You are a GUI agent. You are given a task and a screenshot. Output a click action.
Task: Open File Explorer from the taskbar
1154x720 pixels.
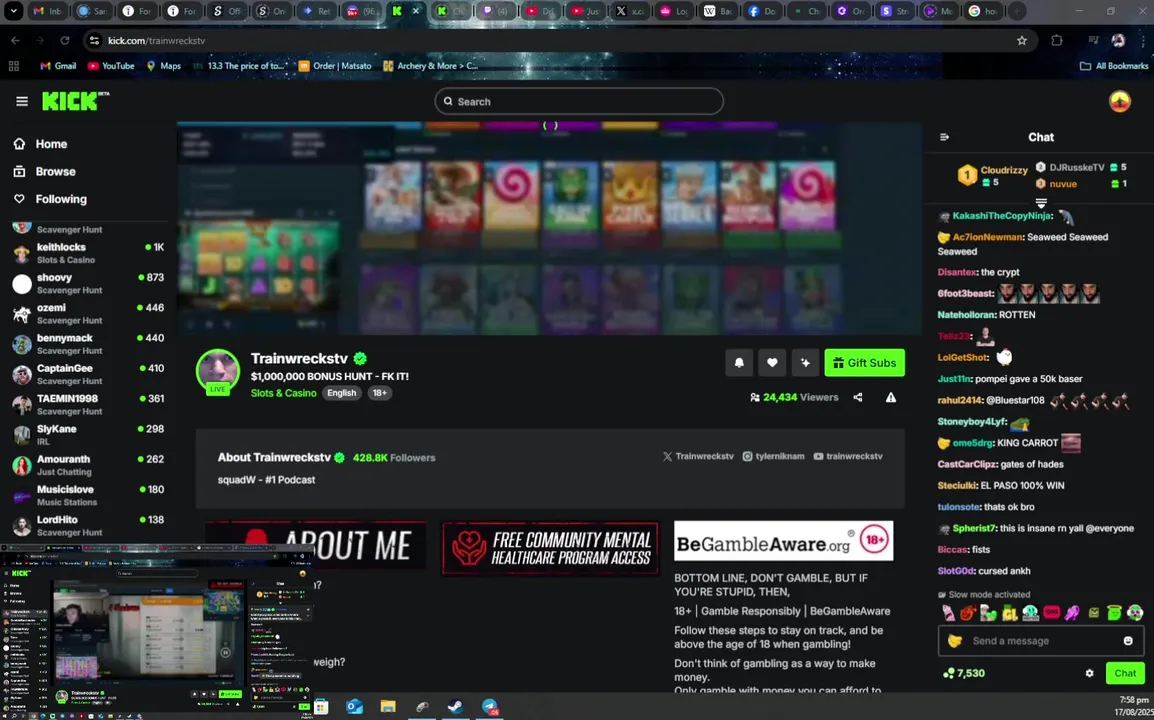[x=388, y=707]
